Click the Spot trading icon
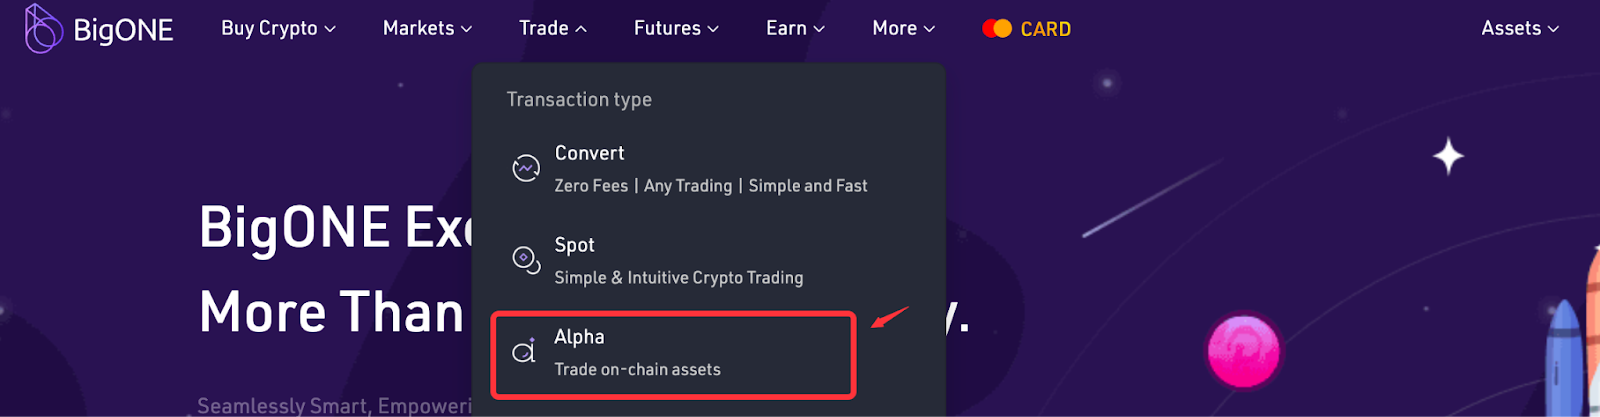This screenshot has width=1600, height=417. pos(526,259)
